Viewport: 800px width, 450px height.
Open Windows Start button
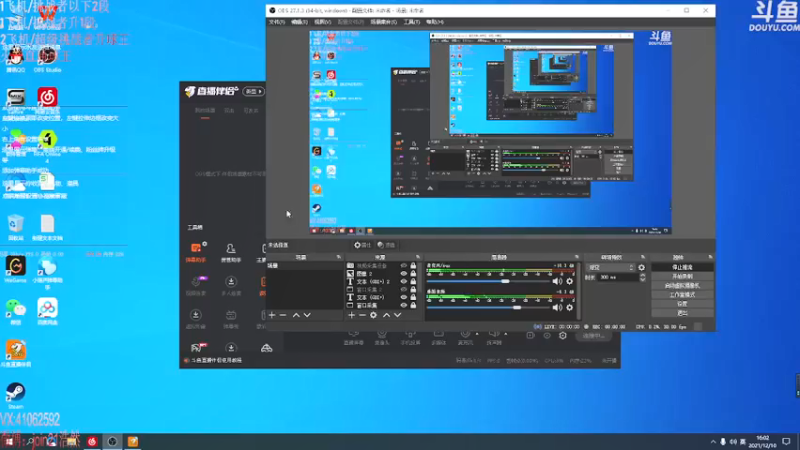(9, 441)
